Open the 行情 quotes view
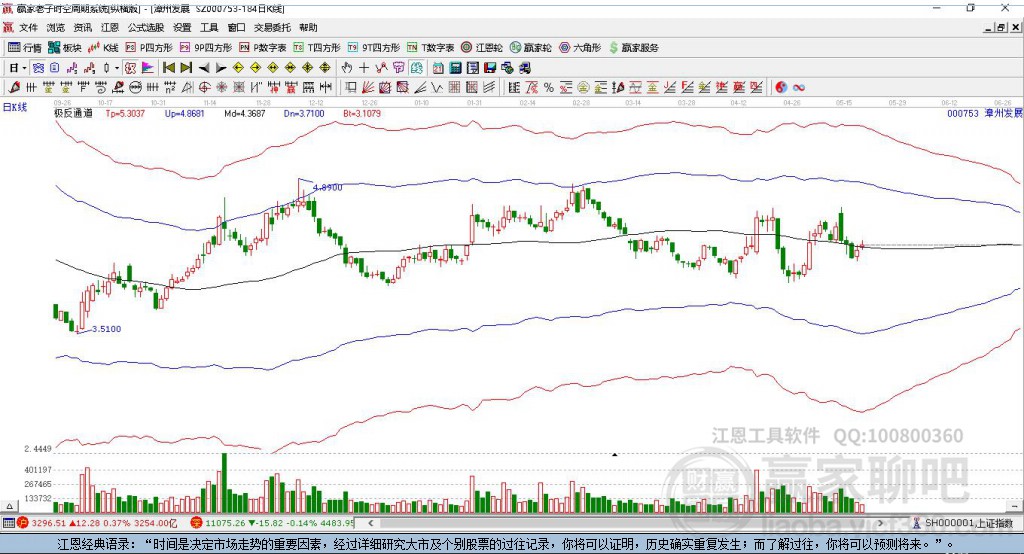 (x=25, y=48)
